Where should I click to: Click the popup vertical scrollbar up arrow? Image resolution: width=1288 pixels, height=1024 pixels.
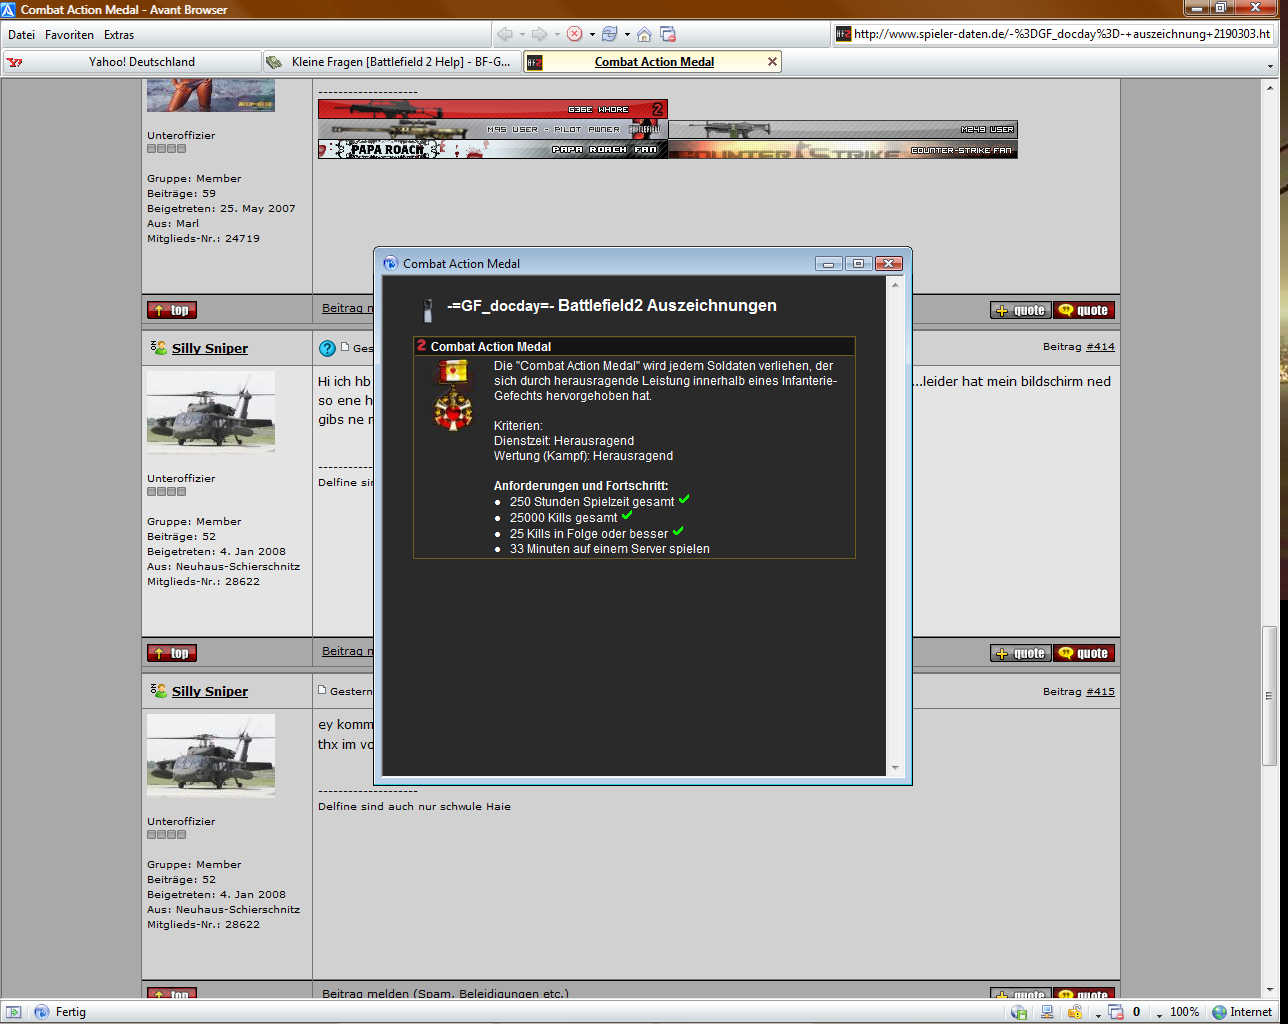point(895,285)
